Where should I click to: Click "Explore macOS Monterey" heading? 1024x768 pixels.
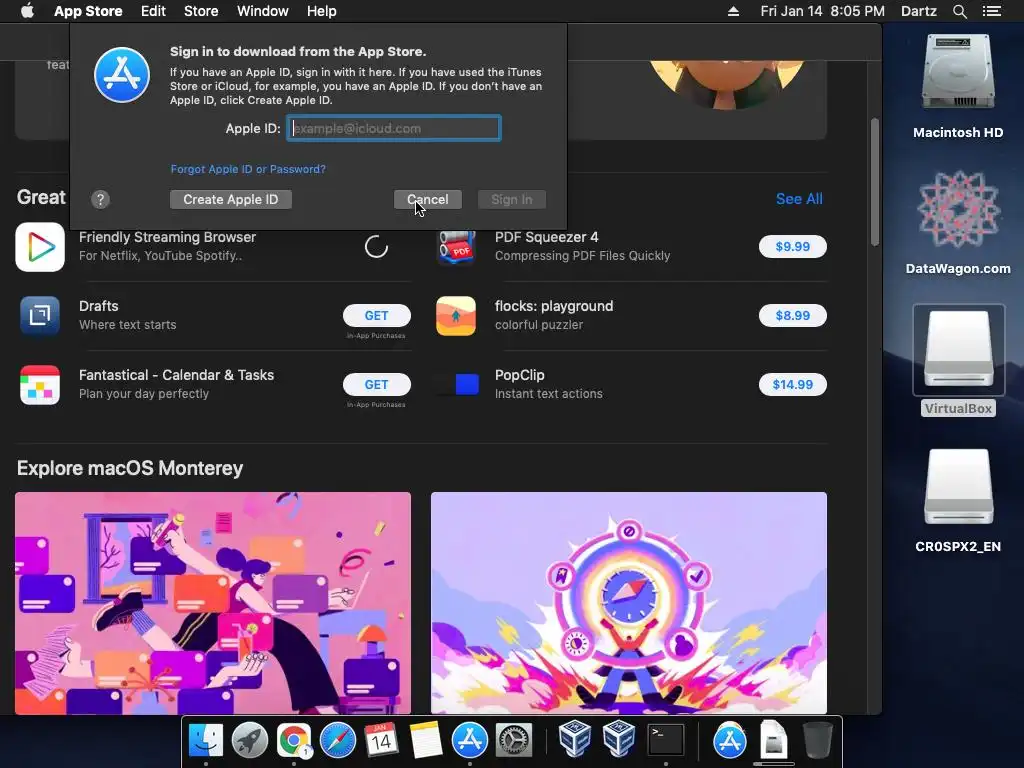click(130, 468)
